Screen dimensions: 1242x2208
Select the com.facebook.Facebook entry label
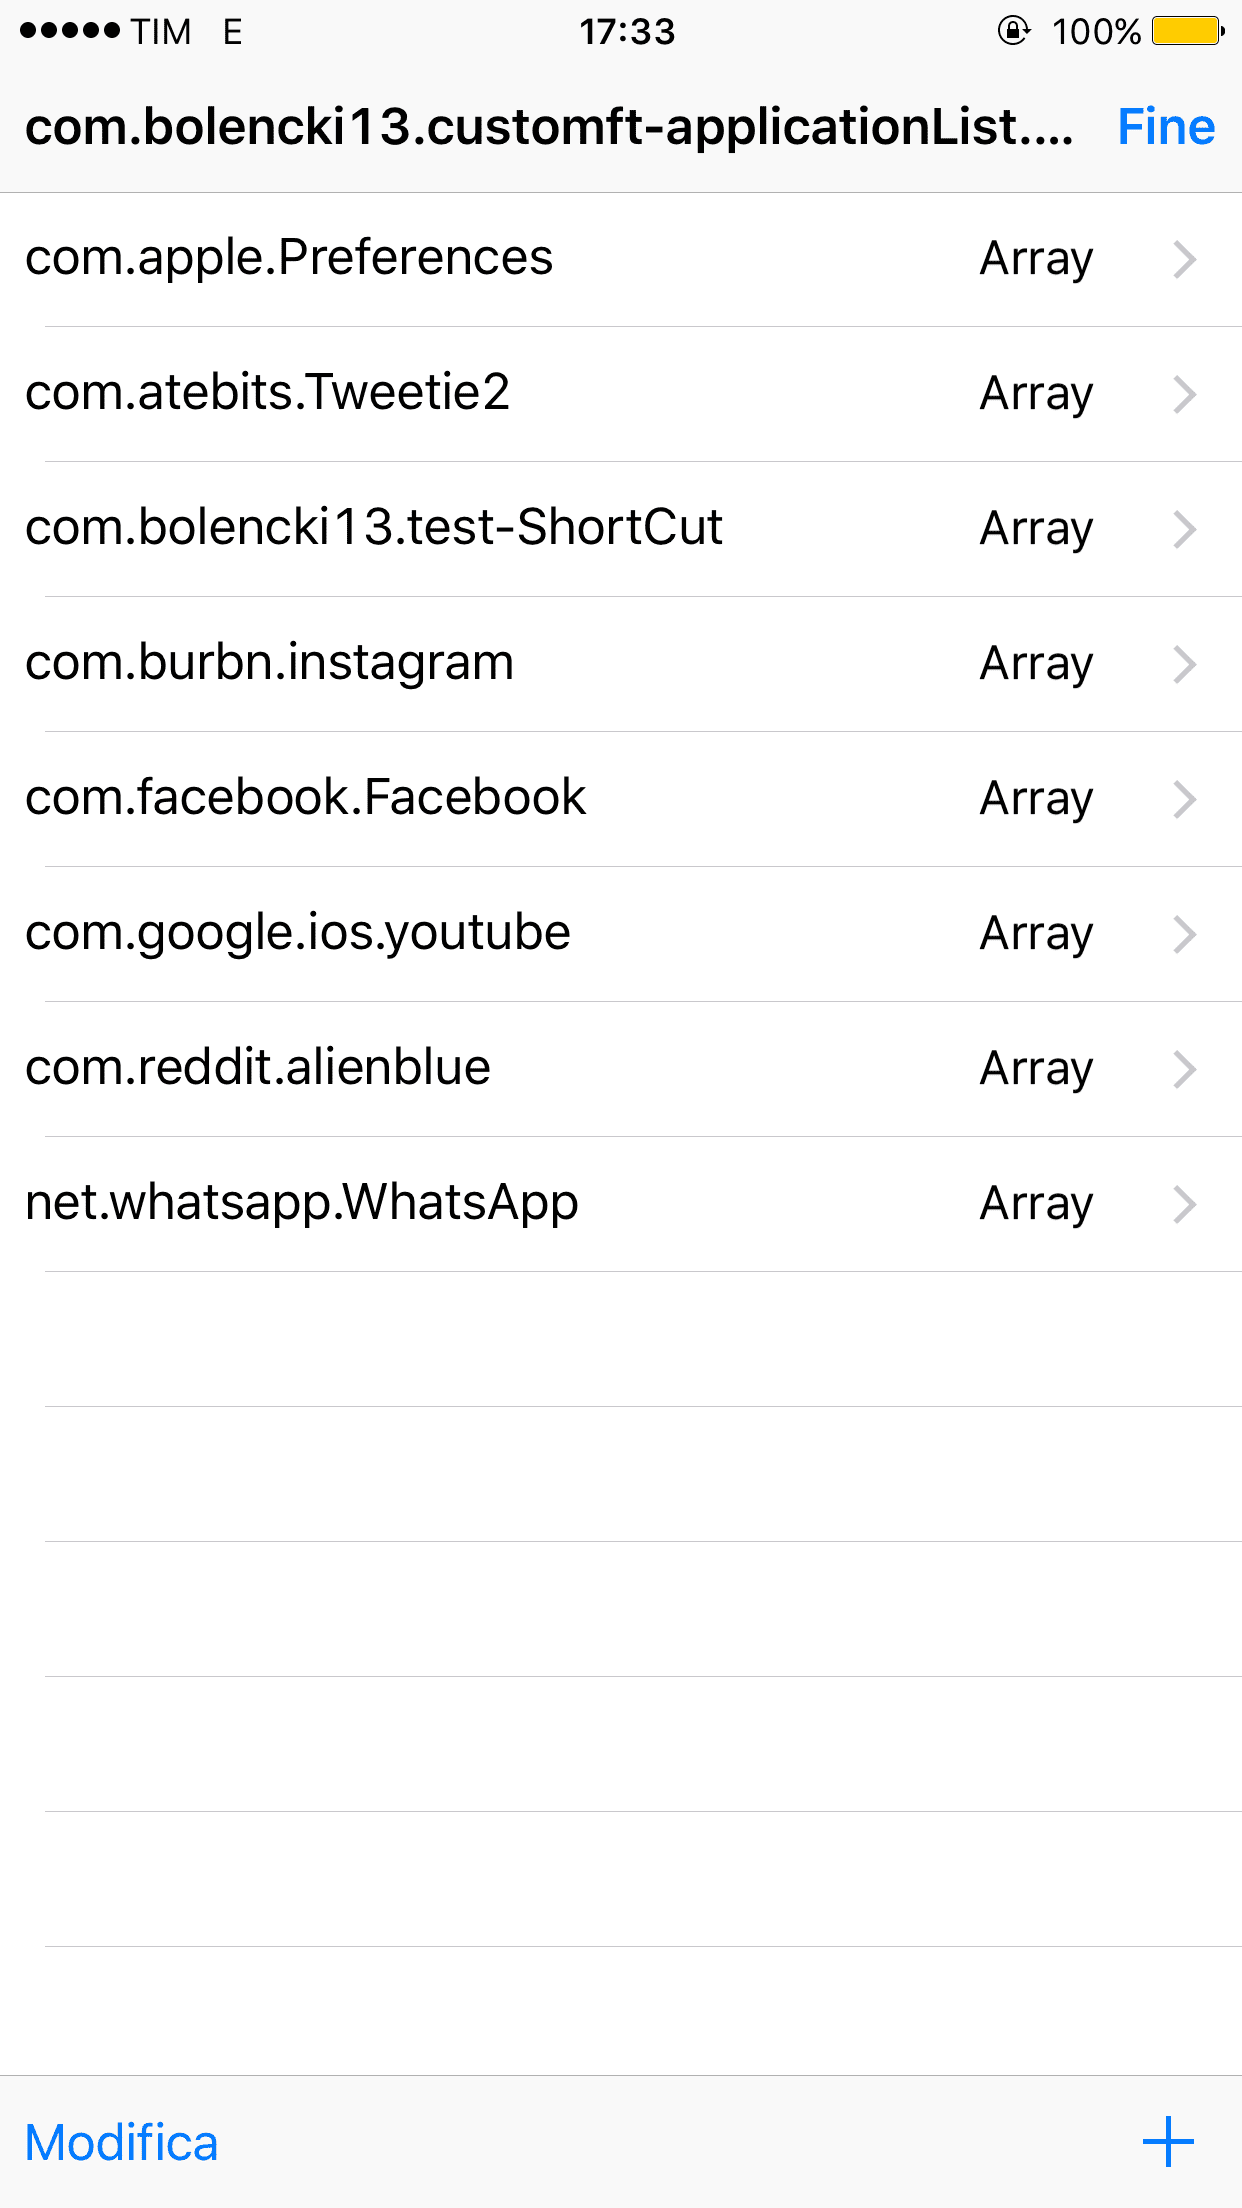[305, 798]
